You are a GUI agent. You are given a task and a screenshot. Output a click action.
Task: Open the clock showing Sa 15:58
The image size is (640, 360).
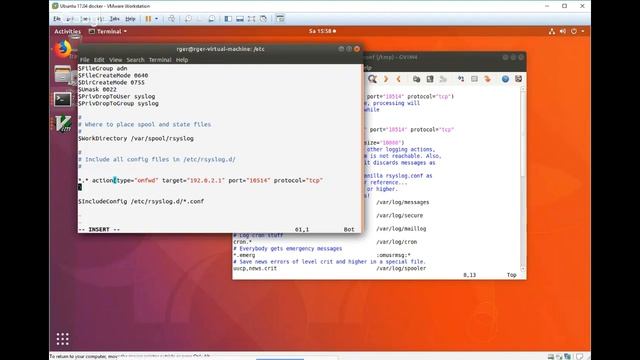322,31
